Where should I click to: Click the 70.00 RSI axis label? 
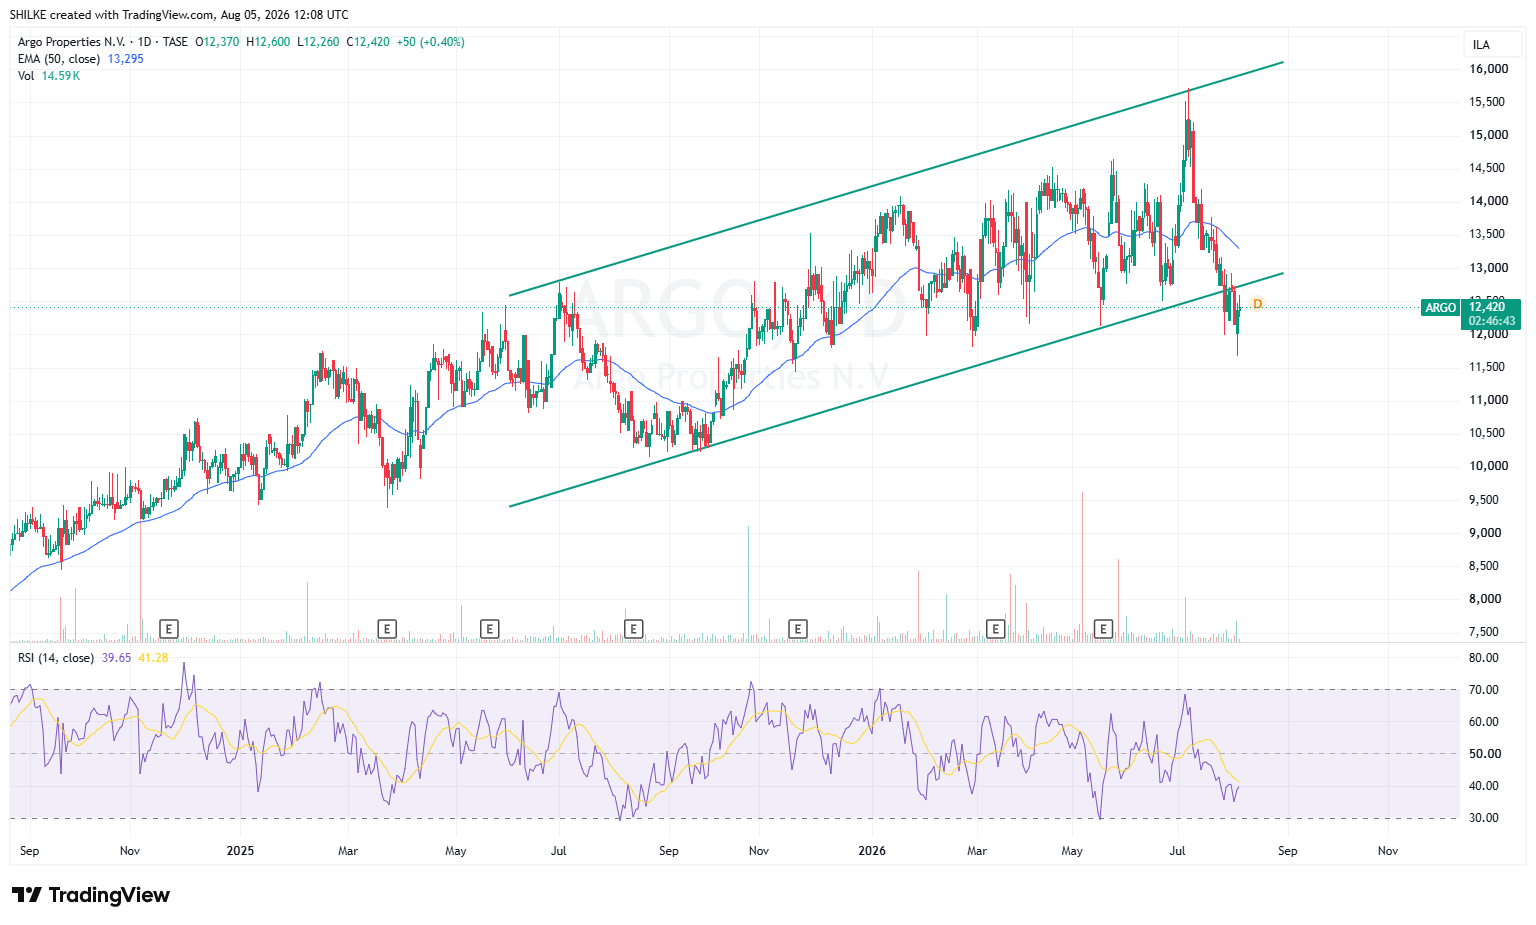coord(1484,690)
